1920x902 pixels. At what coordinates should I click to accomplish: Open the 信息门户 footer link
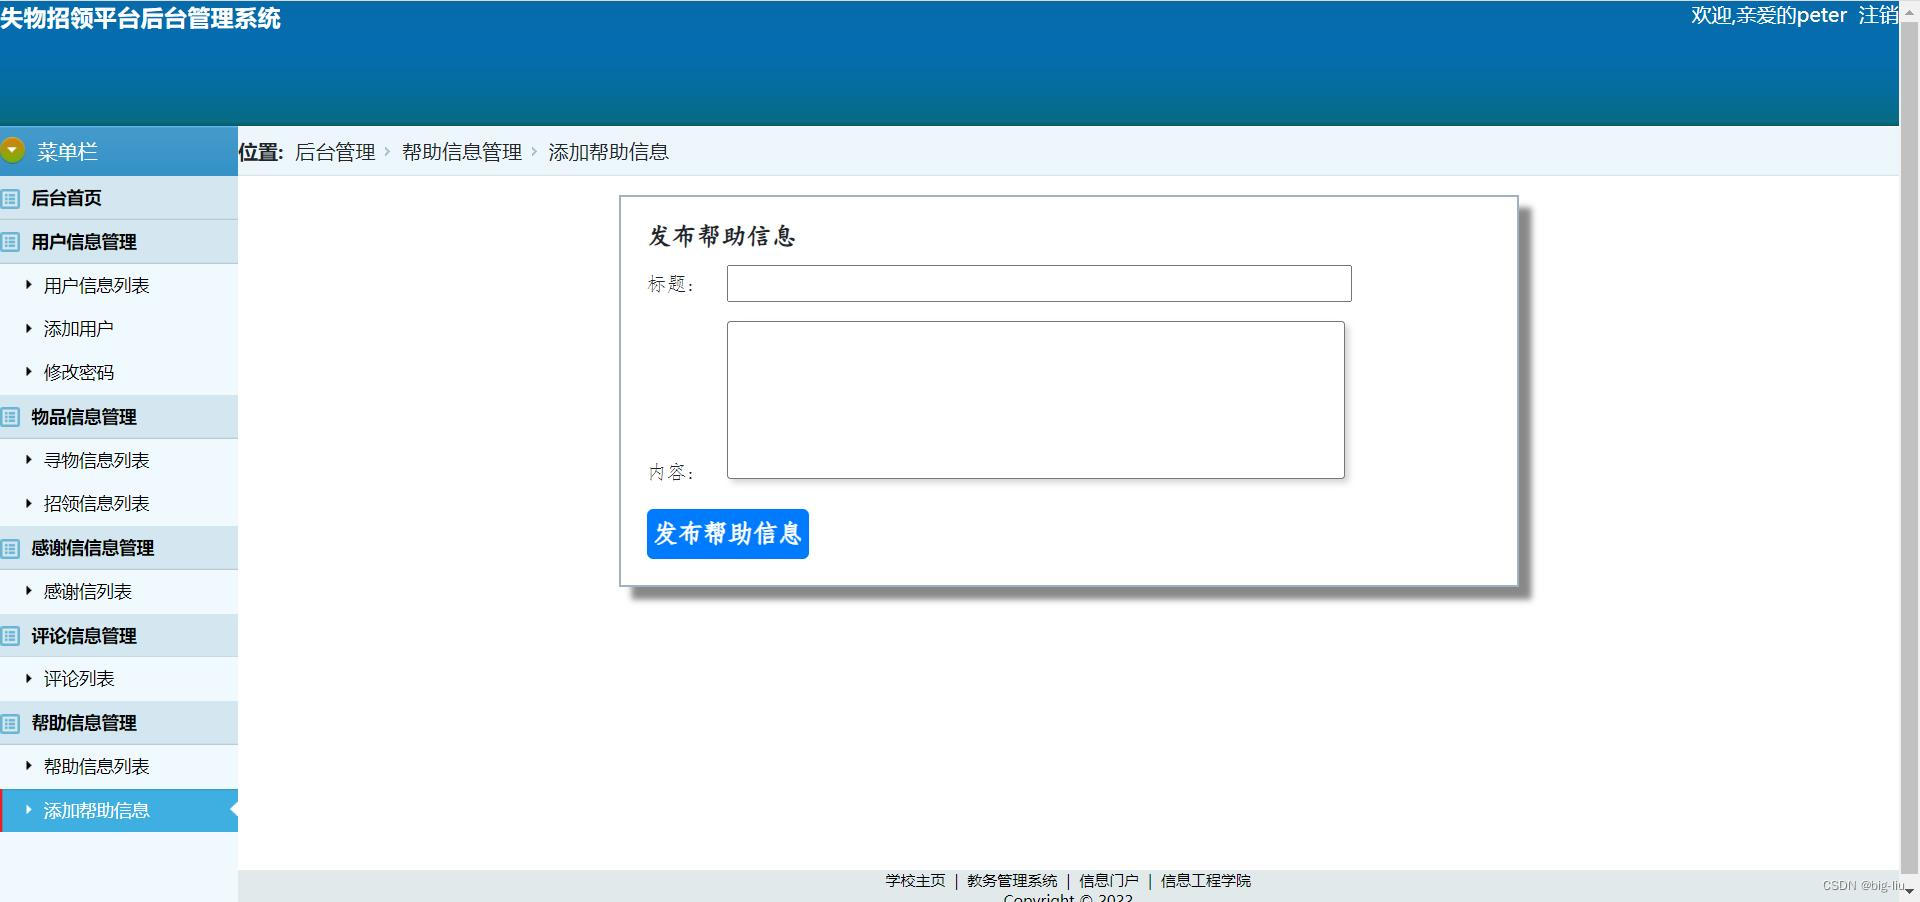coord(1109,881)
